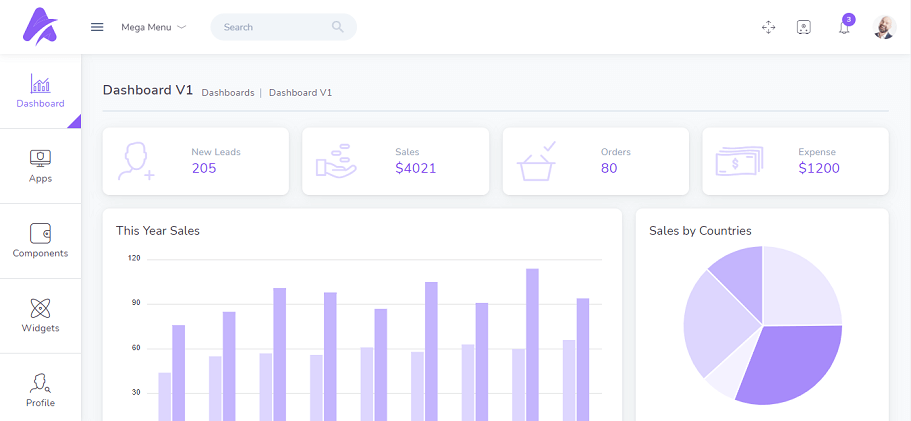
Task: Click the 120 axis label on sales chart
Action: point(134,258)
